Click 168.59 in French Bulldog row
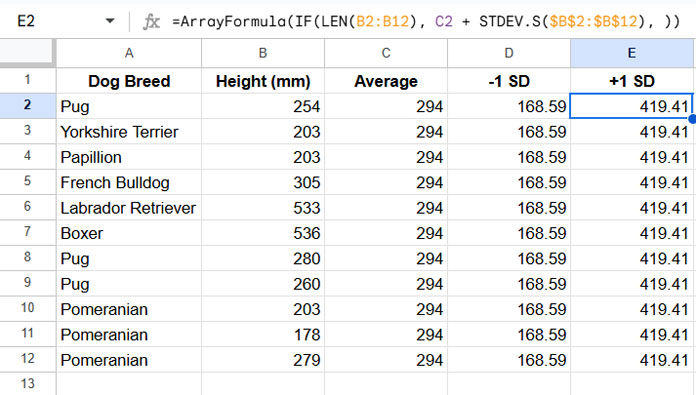 click(509, 182)
